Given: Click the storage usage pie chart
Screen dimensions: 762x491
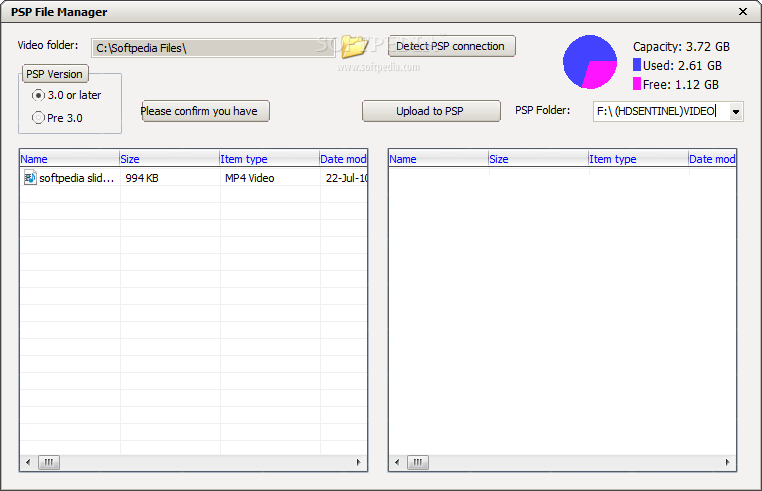Looking at the screenshot, I should pyautogui.click(x=590, y=62).
